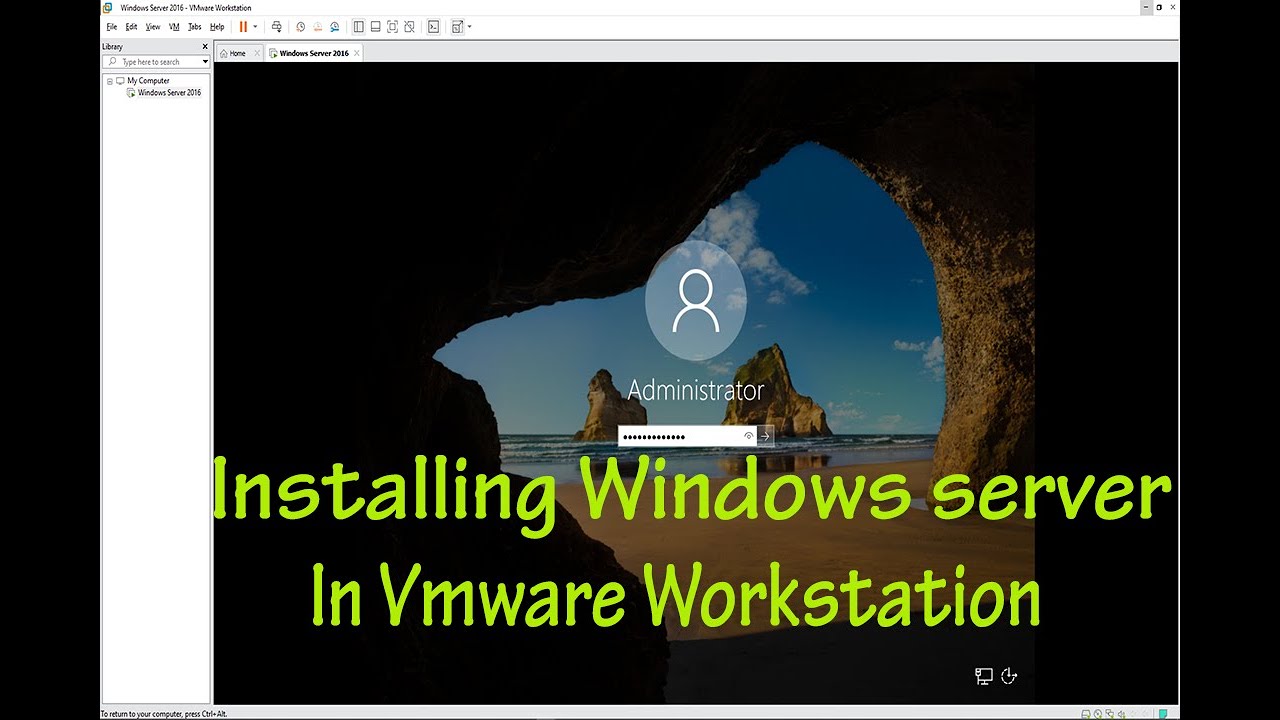Open the View menu
Screen dimensions: 1280x720
click(153, 27)
